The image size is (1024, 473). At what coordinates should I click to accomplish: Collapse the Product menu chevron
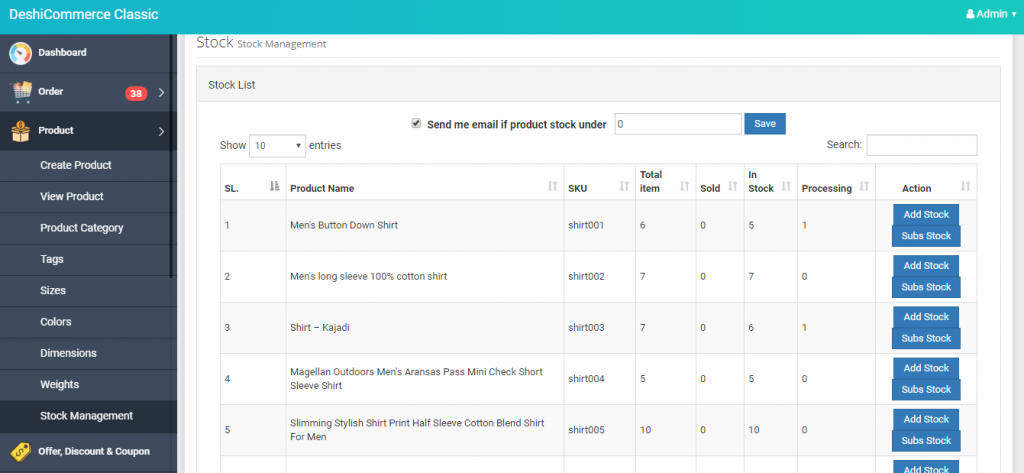161,132
